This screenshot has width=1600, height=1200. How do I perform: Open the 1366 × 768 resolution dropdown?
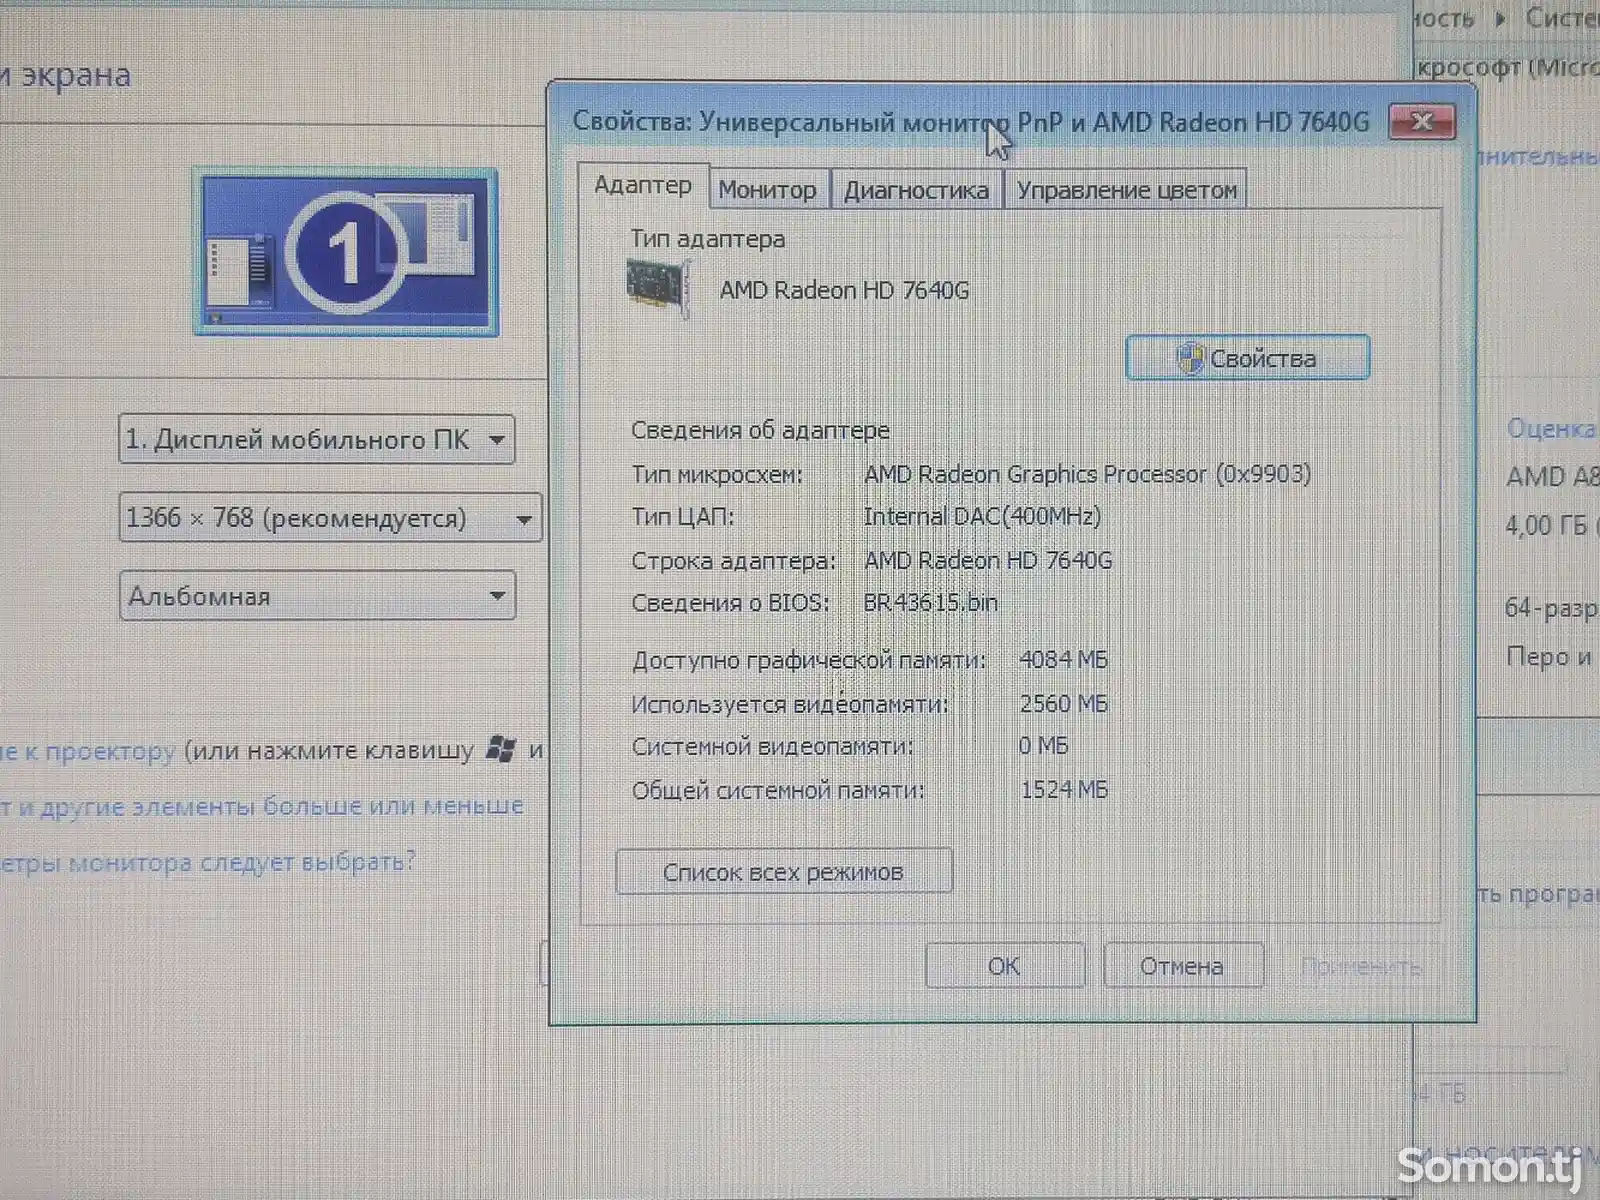330,518
